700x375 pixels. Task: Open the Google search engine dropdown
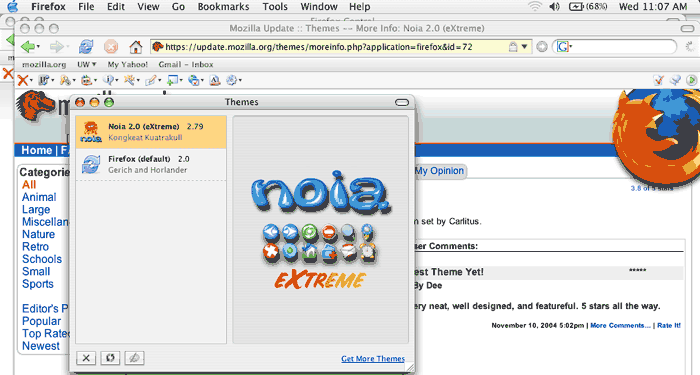coord(564,46)
